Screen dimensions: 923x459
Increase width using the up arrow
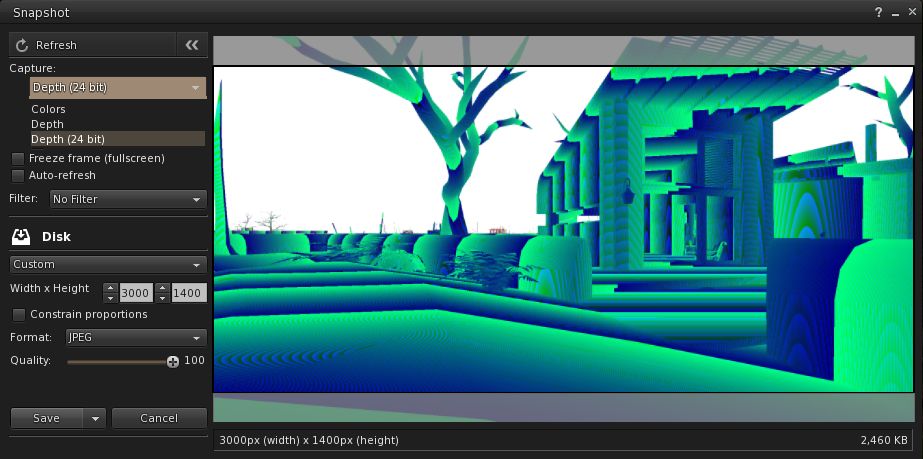(x=110, y=288)
